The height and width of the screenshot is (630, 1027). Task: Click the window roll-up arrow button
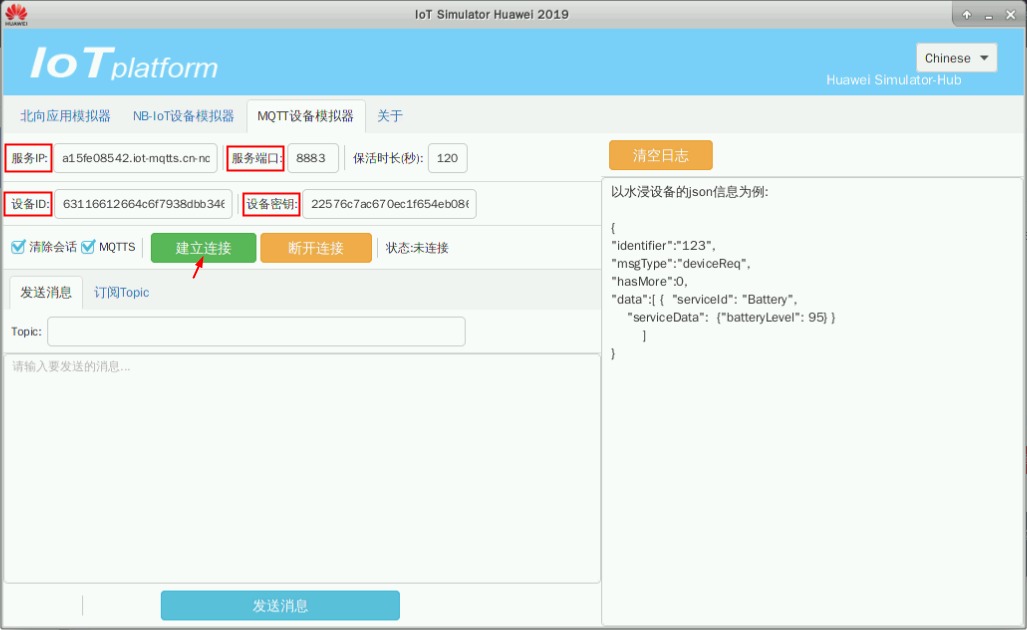[x=967, y=15]
